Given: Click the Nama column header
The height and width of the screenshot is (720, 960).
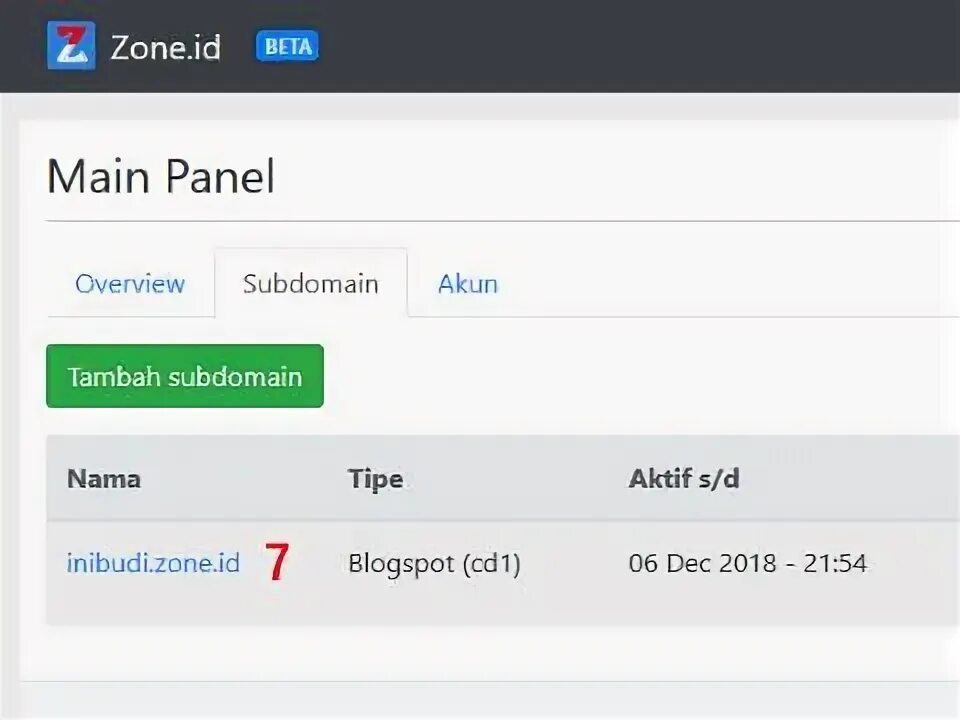Looking at the screenshot, I should point(104,479).
